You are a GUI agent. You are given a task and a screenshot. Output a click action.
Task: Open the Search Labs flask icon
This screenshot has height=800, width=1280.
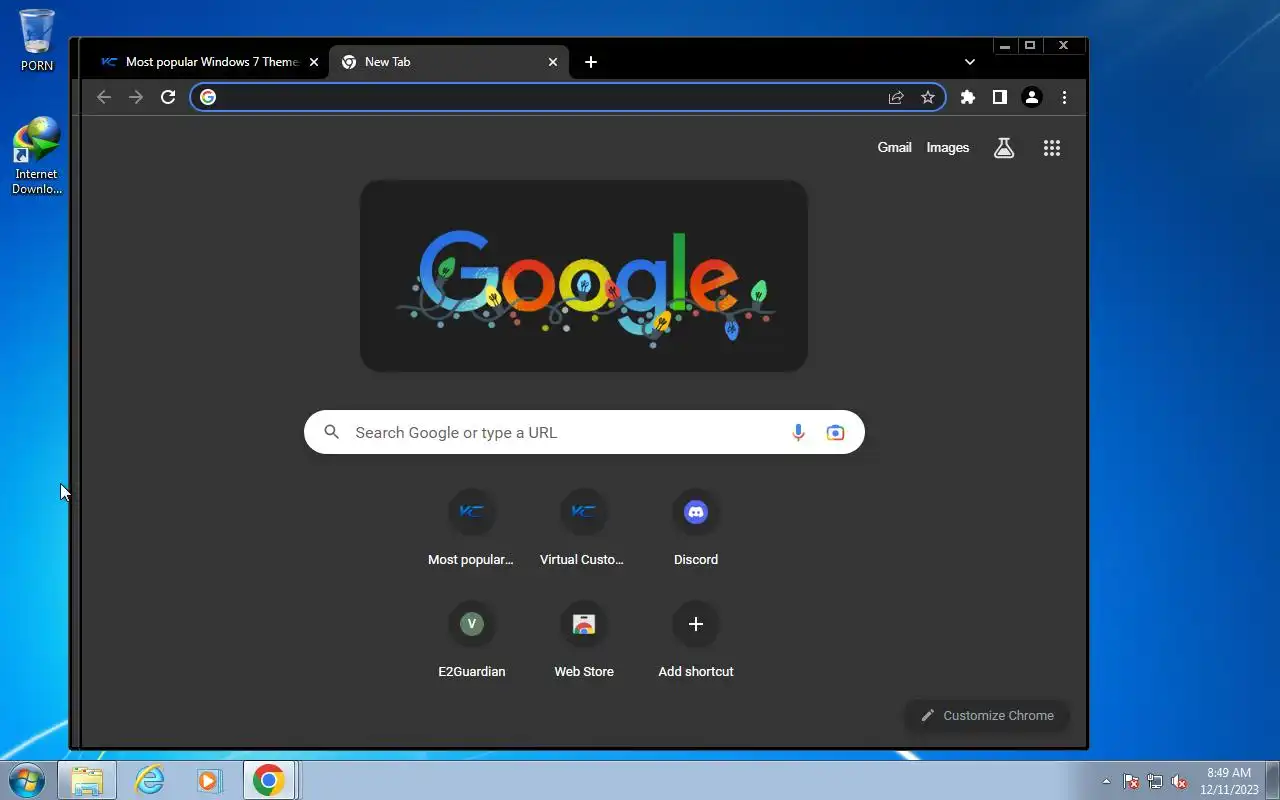pyautogui.click(x=1004, y=148)
